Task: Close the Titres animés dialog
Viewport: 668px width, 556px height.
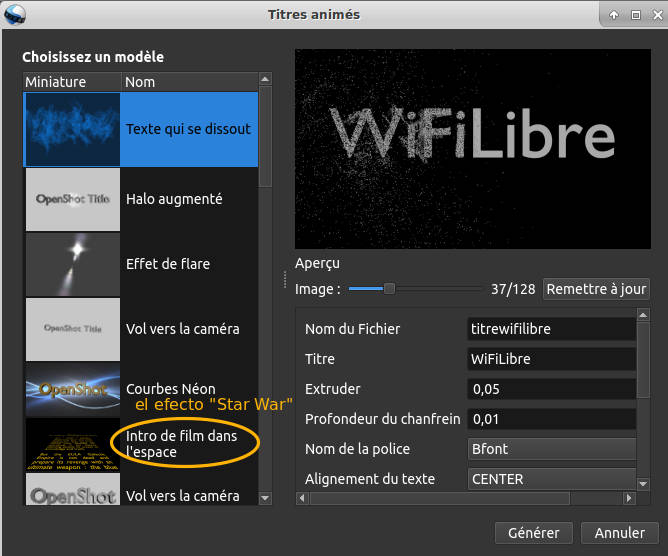Action: (x=658, y=15)
